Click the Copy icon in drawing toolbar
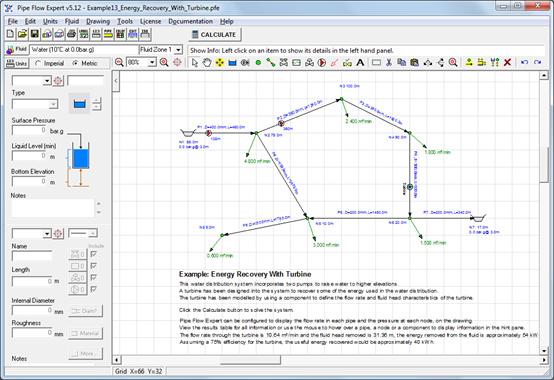The height and width of the screenshot is (380, 554). point(402,63)
